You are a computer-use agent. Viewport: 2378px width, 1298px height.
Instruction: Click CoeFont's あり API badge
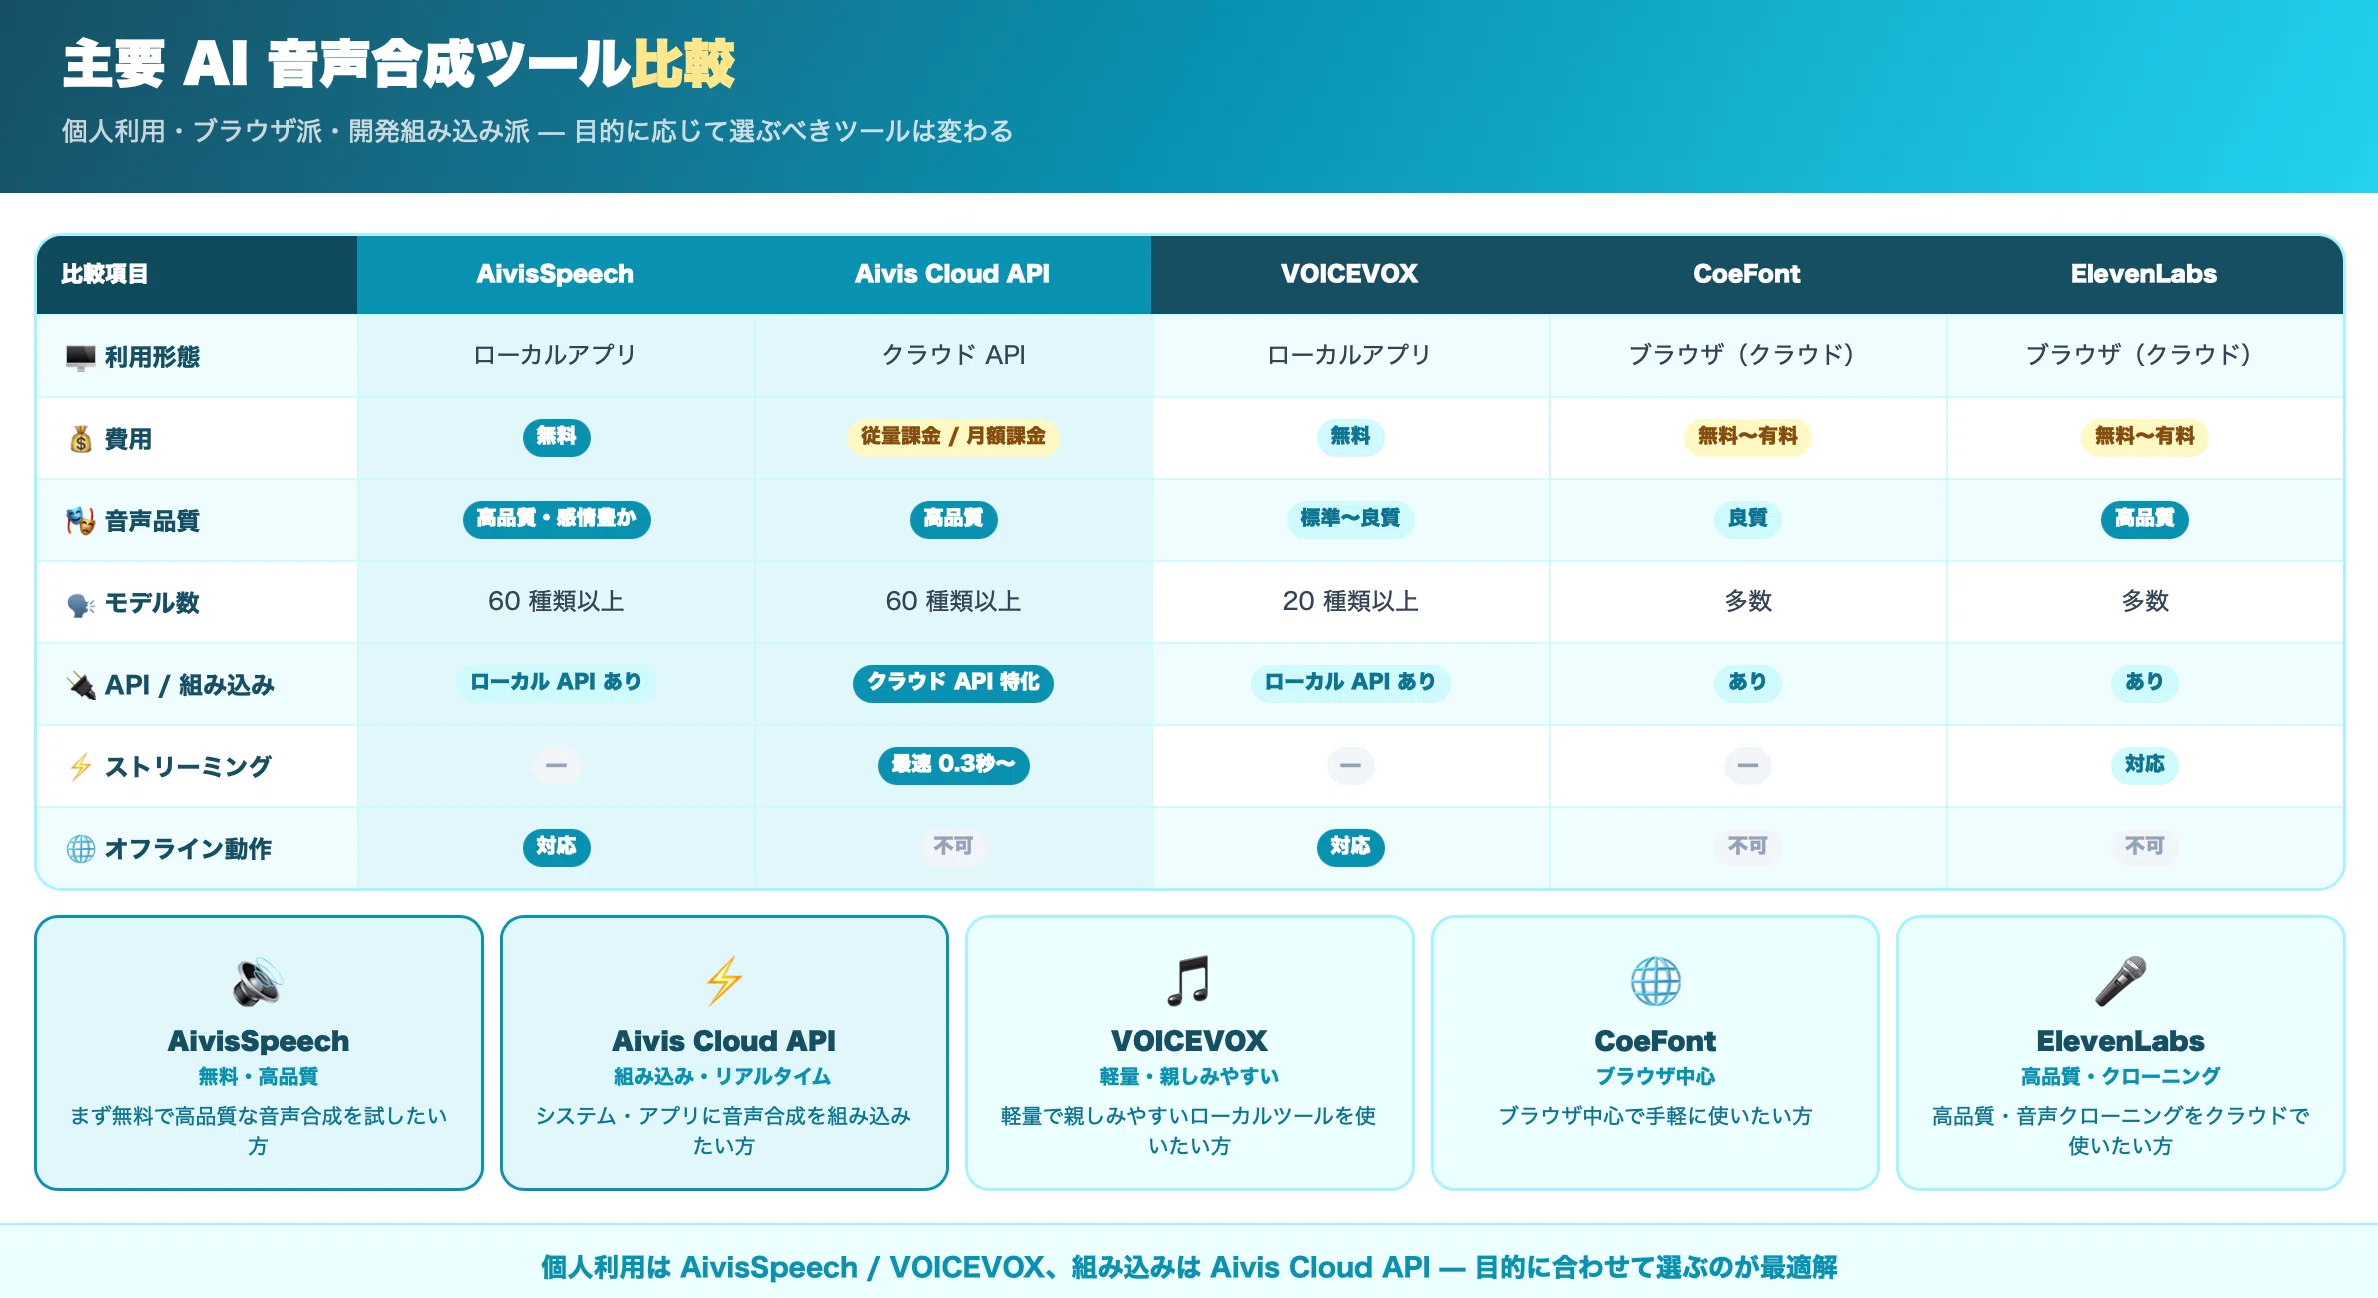1747,683
